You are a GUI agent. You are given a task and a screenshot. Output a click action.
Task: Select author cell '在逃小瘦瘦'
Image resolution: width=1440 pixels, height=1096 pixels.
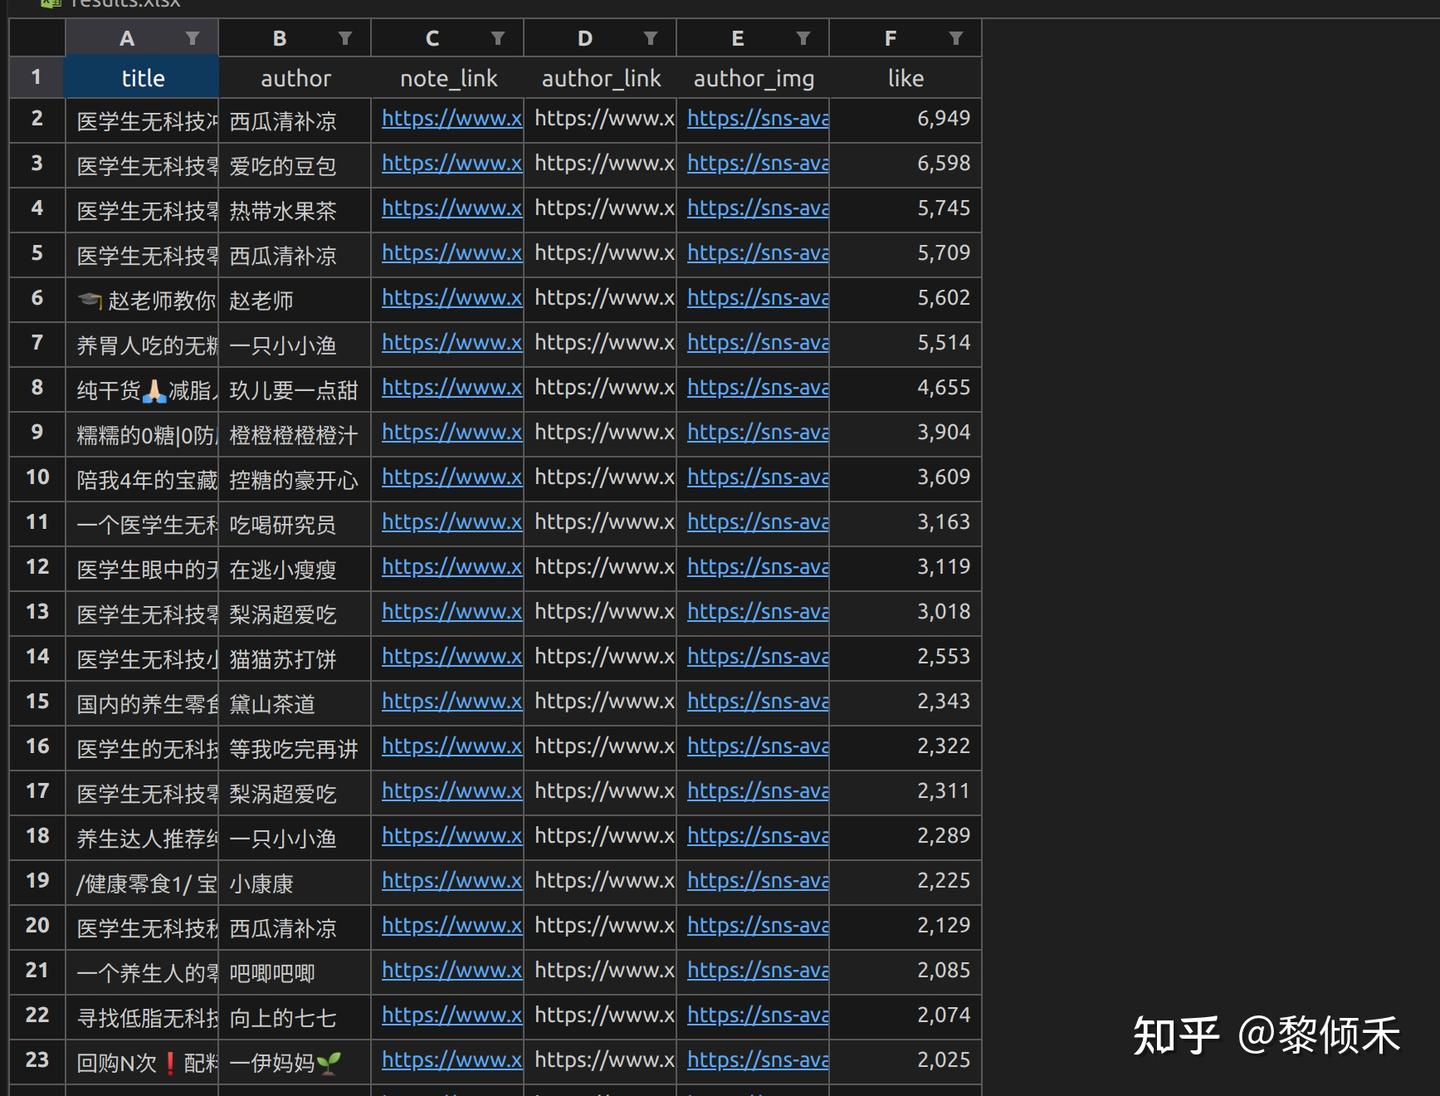[295, 567]
